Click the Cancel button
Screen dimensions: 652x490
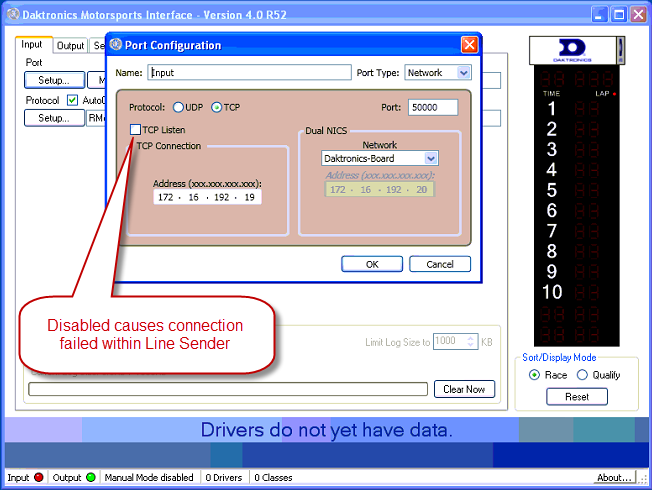coord(439,264)
